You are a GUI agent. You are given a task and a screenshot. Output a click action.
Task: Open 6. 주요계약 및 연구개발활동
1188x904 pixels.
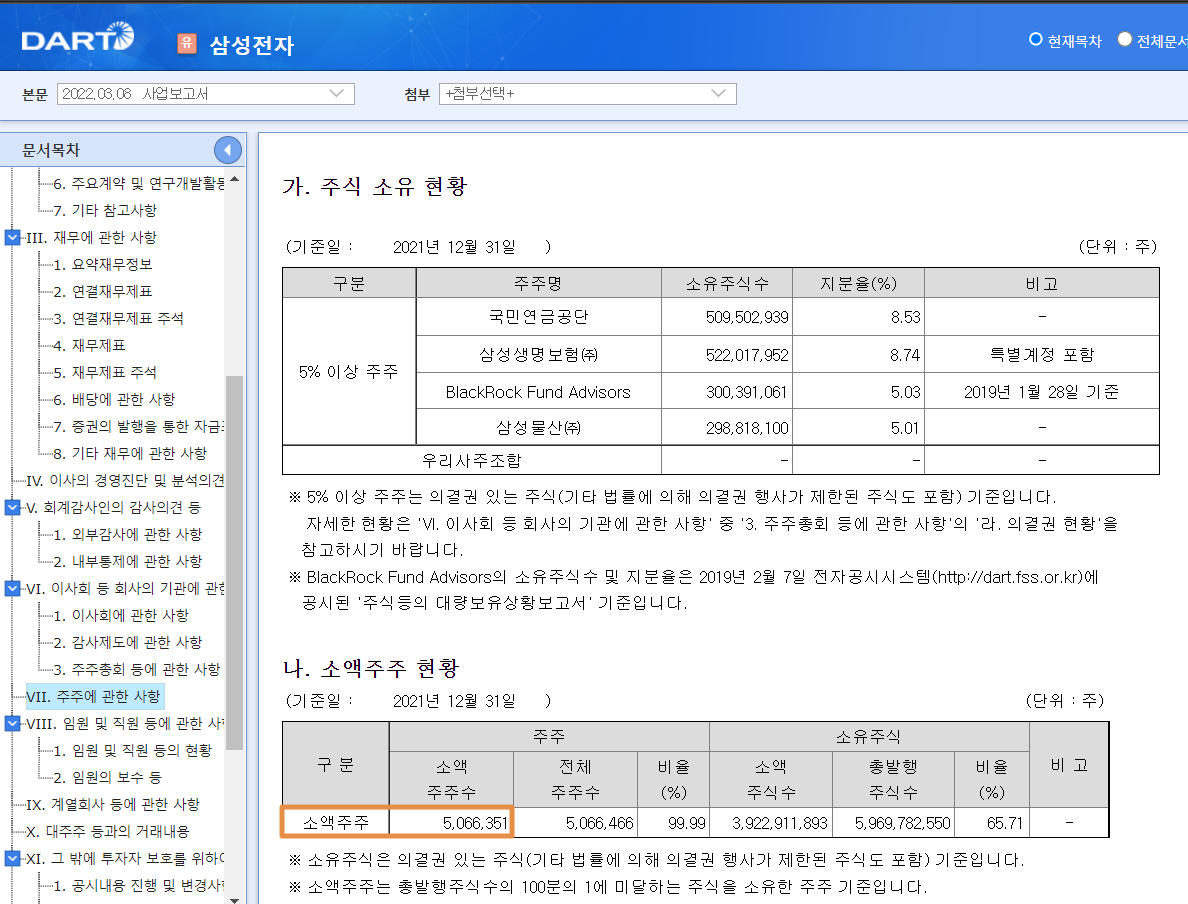coord(139,183)
